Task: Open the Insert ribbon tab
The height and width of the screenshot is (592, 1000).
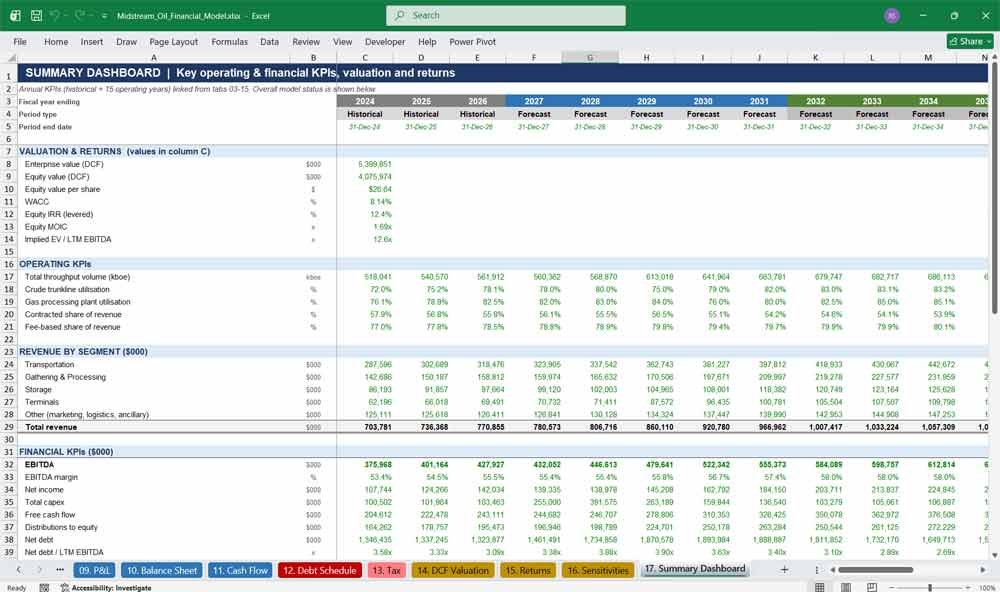Action: pos(92,41)
